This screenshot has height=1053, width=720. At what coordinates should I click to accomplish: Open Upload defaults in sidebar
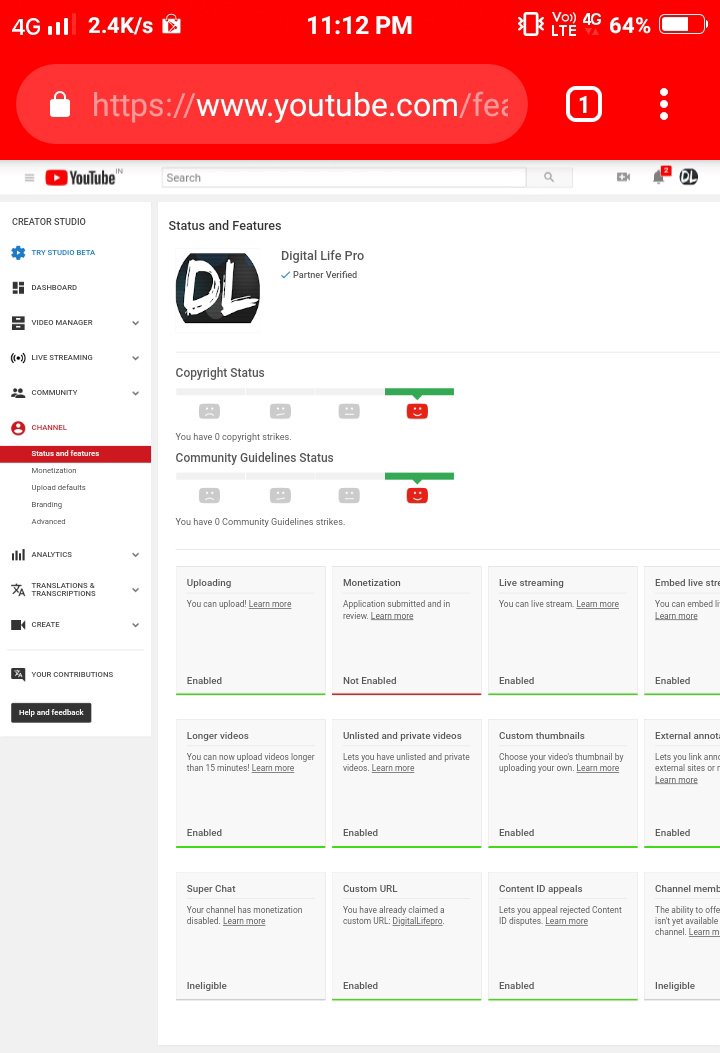58,488
